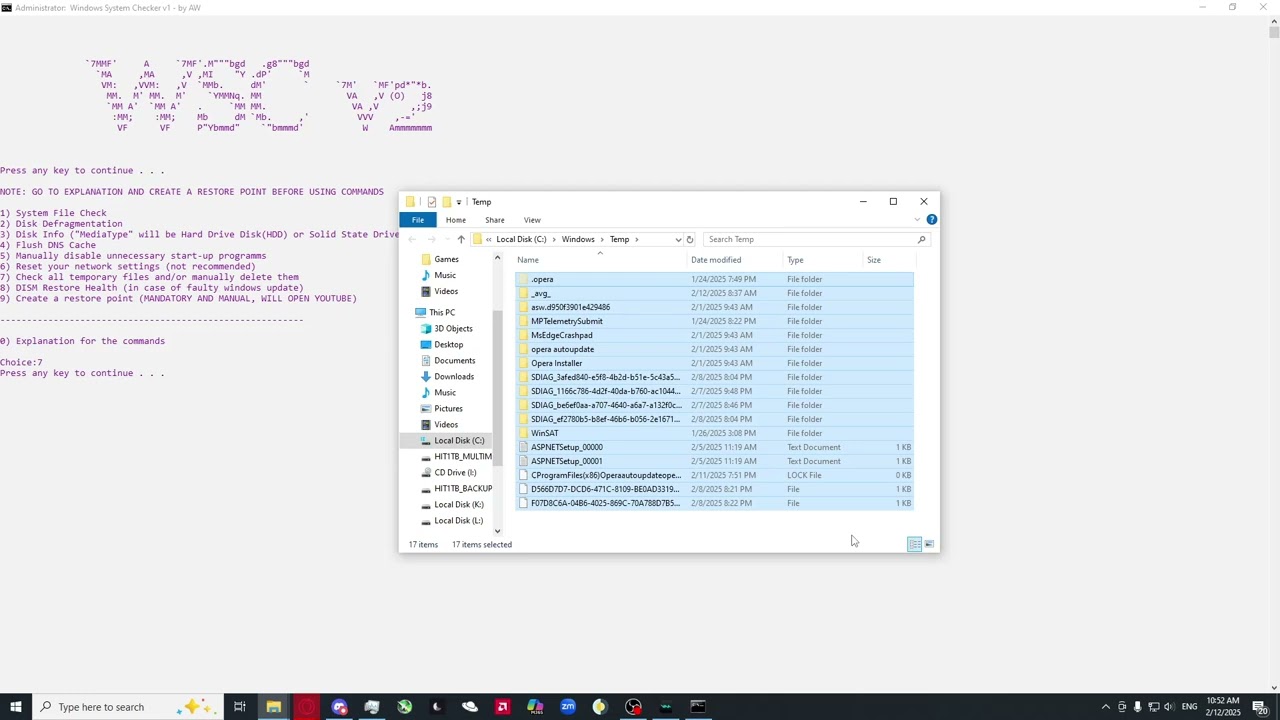Screen dimensions: 1280x720
Task: Click the blue Help icon in Explorer
Action: coord(932,220)
